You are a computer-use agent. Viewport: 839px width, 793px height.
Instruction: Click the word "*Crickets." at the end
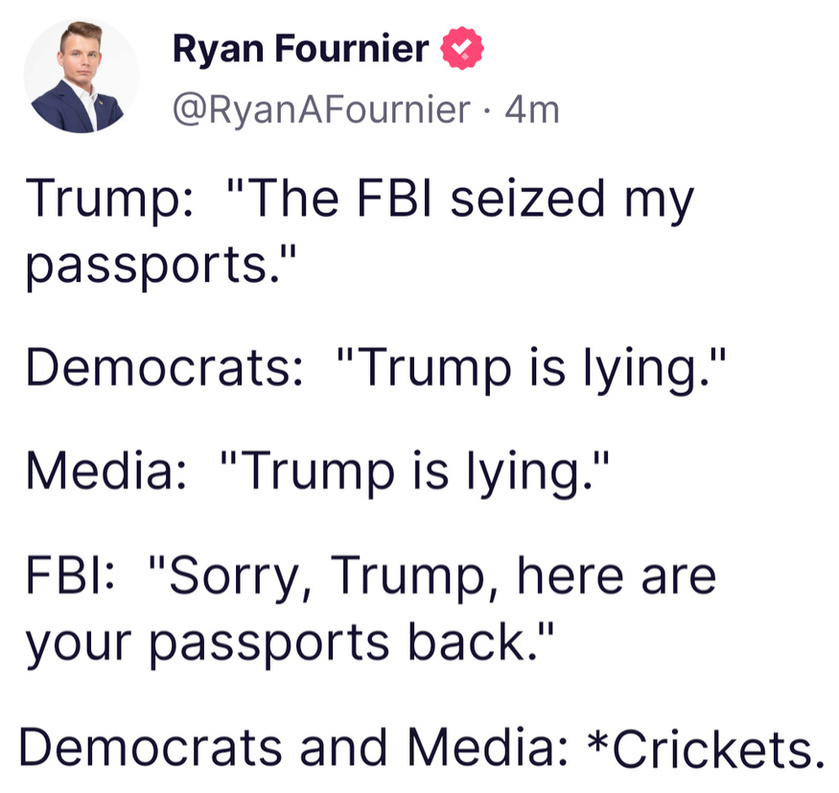pos(706,747)
